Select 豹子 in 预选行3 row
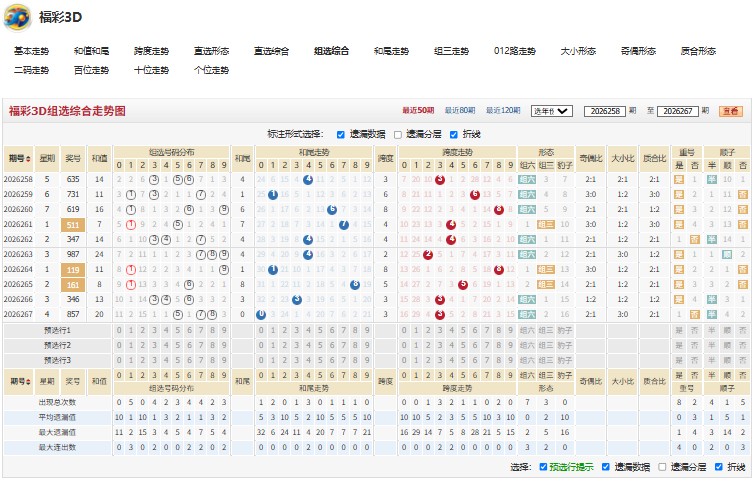 [565, 360]
